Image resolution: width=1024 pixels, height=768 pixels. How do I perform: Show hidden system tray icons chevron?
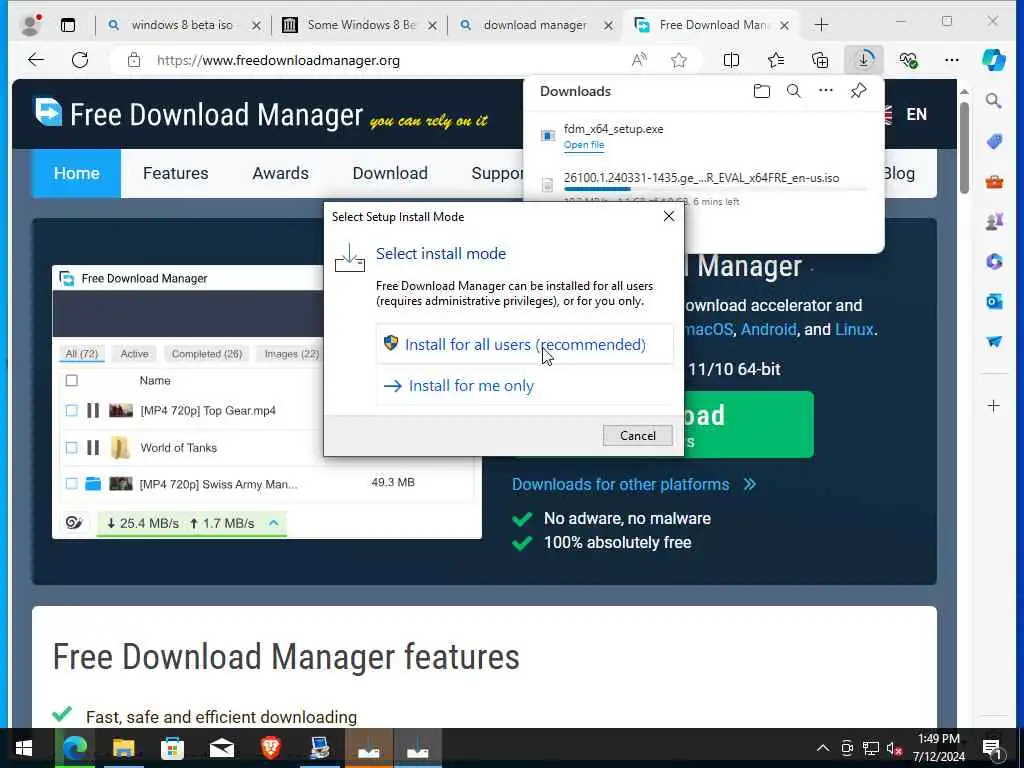[823, 748]
